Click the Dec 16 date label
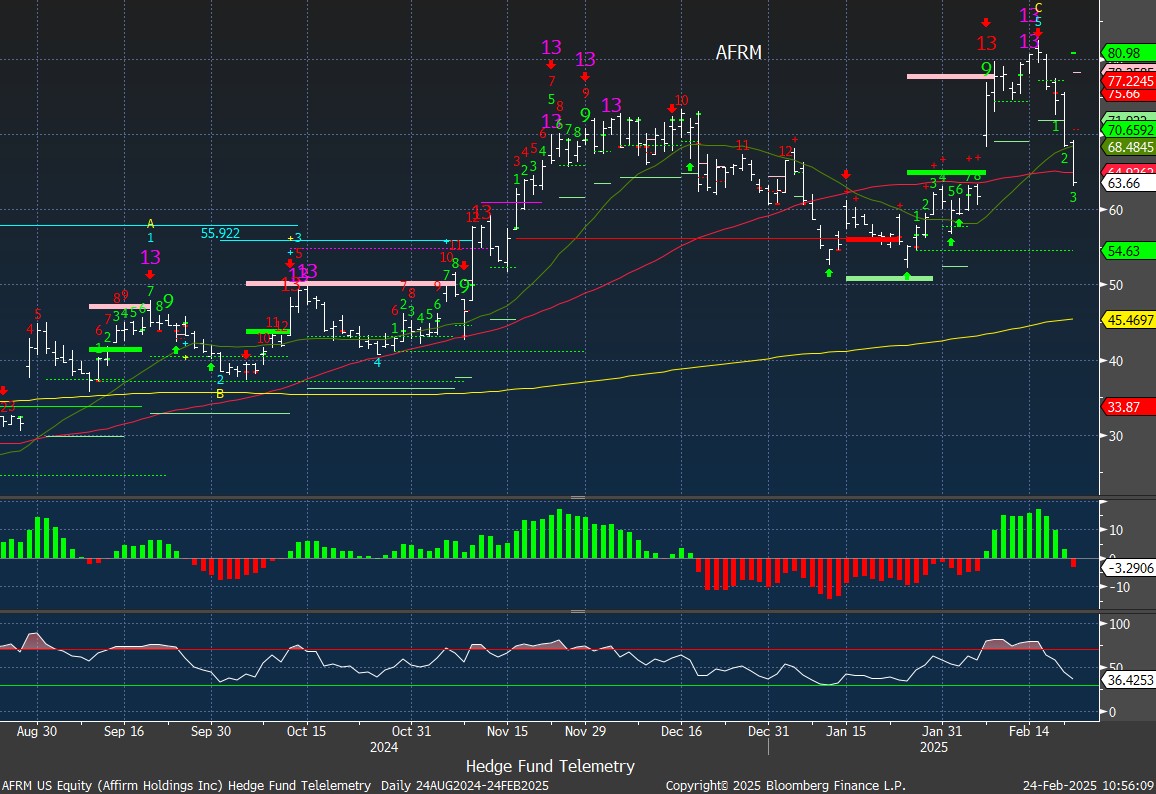1156x794 pixels. point(681,731)
